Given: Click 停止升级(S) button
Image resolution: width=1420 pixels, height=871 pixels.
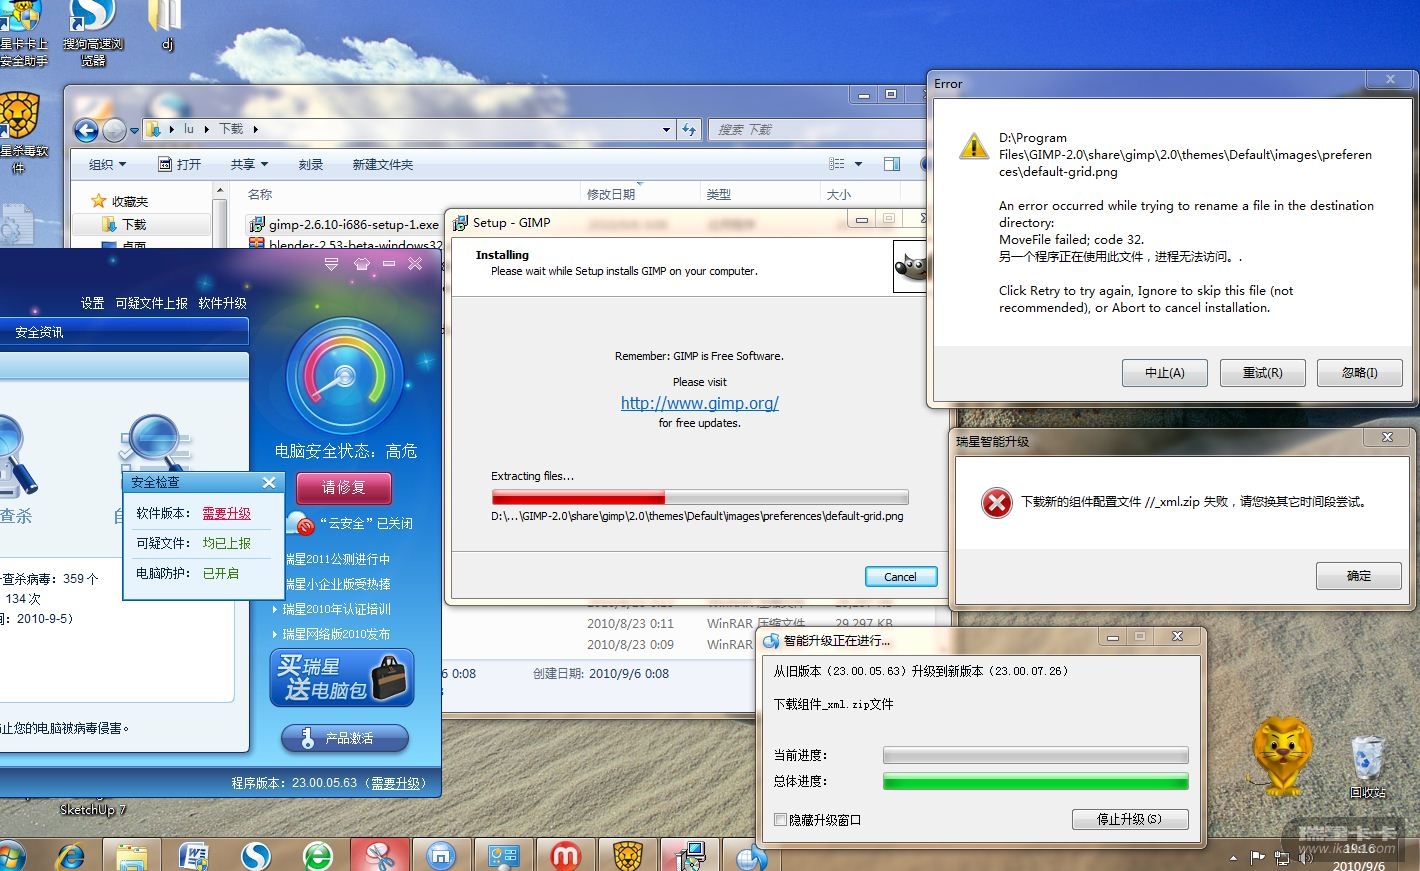Looking at the screenshot, I should point(1130,819).
